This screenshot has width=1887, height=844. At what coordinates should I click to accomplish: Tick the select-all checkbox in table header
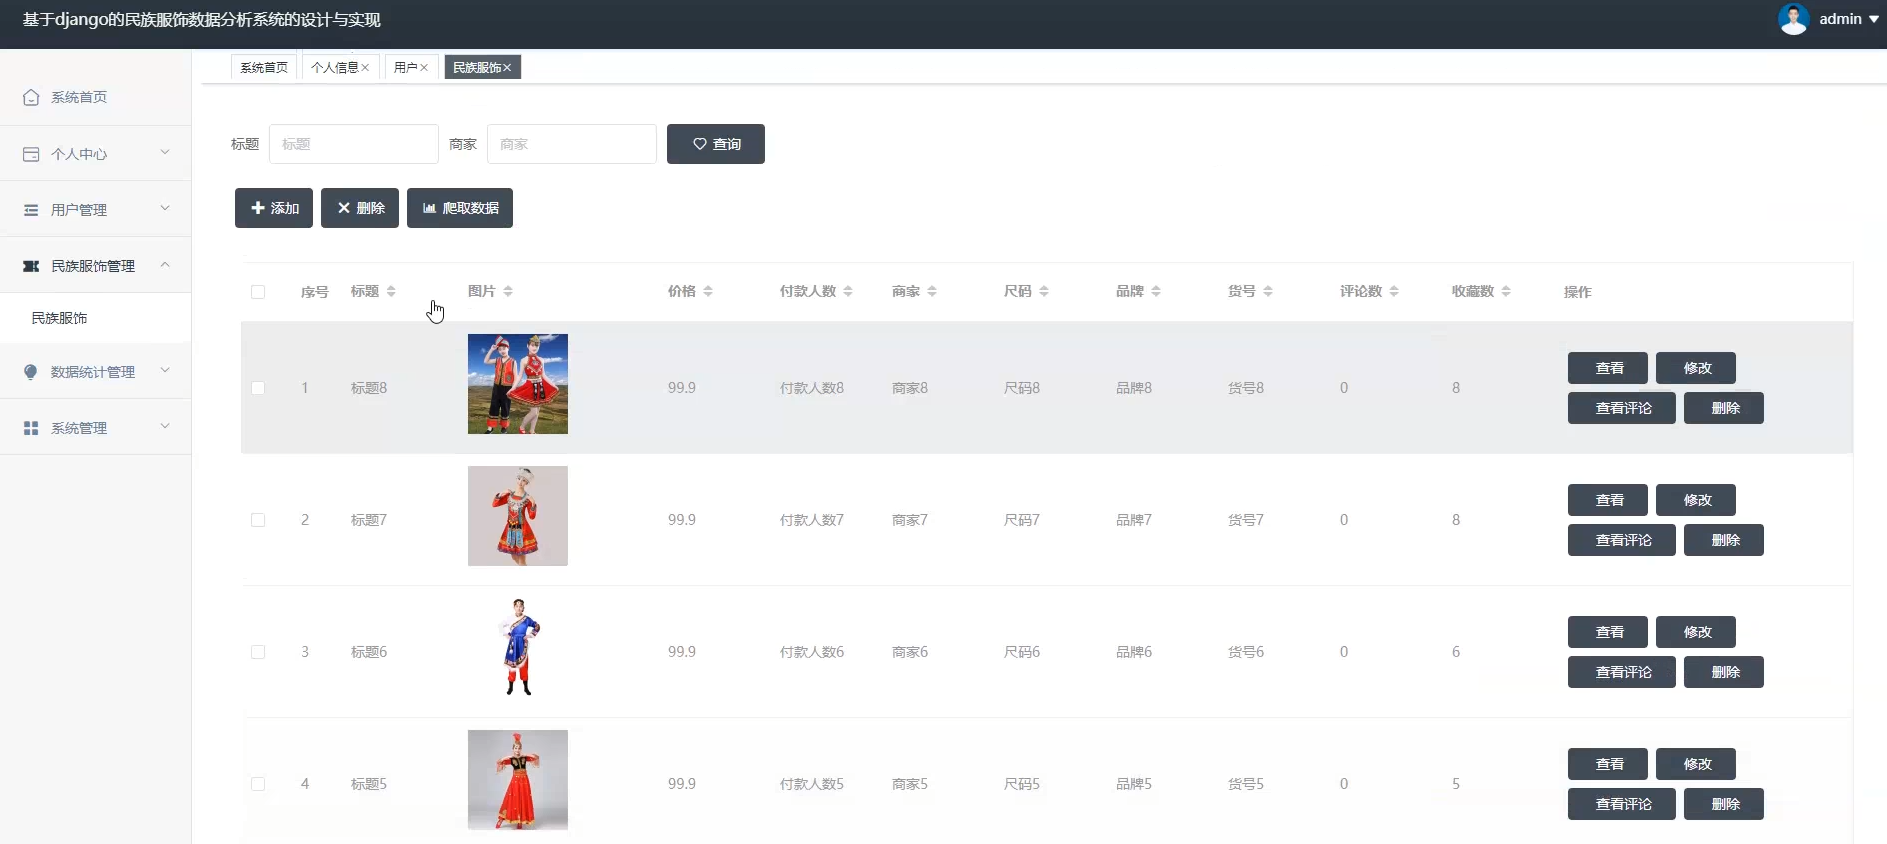point(258,292)
